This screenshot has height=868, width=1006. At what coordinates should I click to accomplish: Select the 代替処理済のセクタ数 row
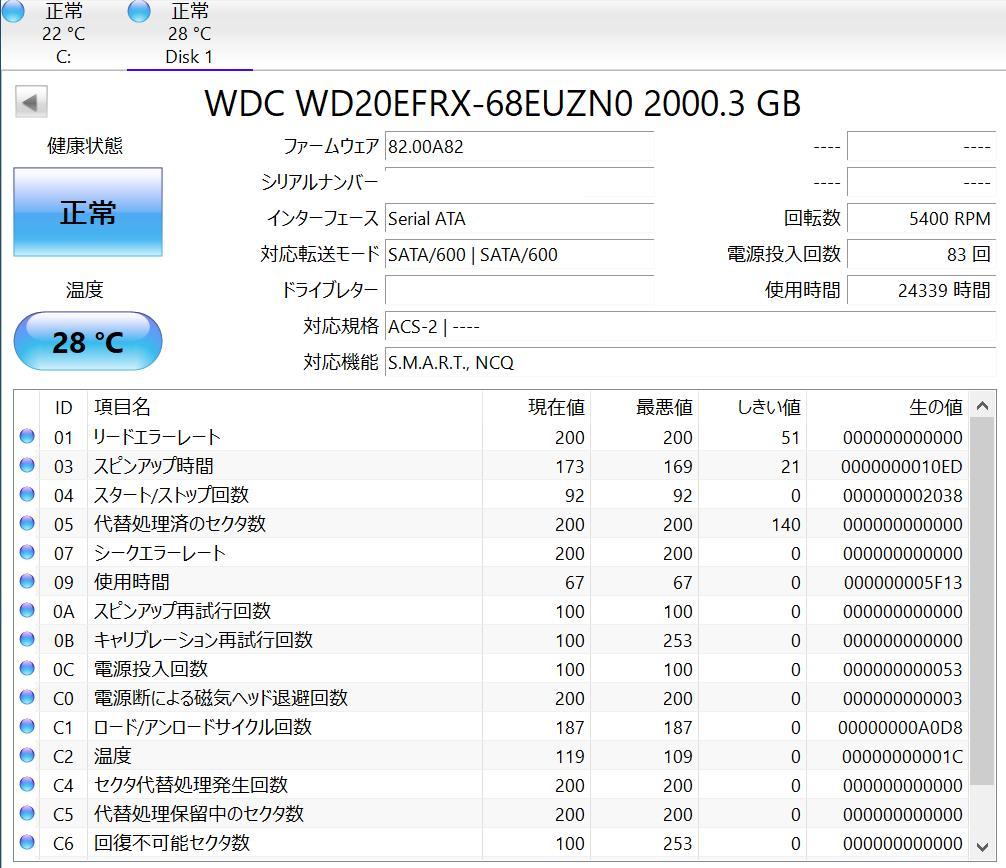coord(491,524)
